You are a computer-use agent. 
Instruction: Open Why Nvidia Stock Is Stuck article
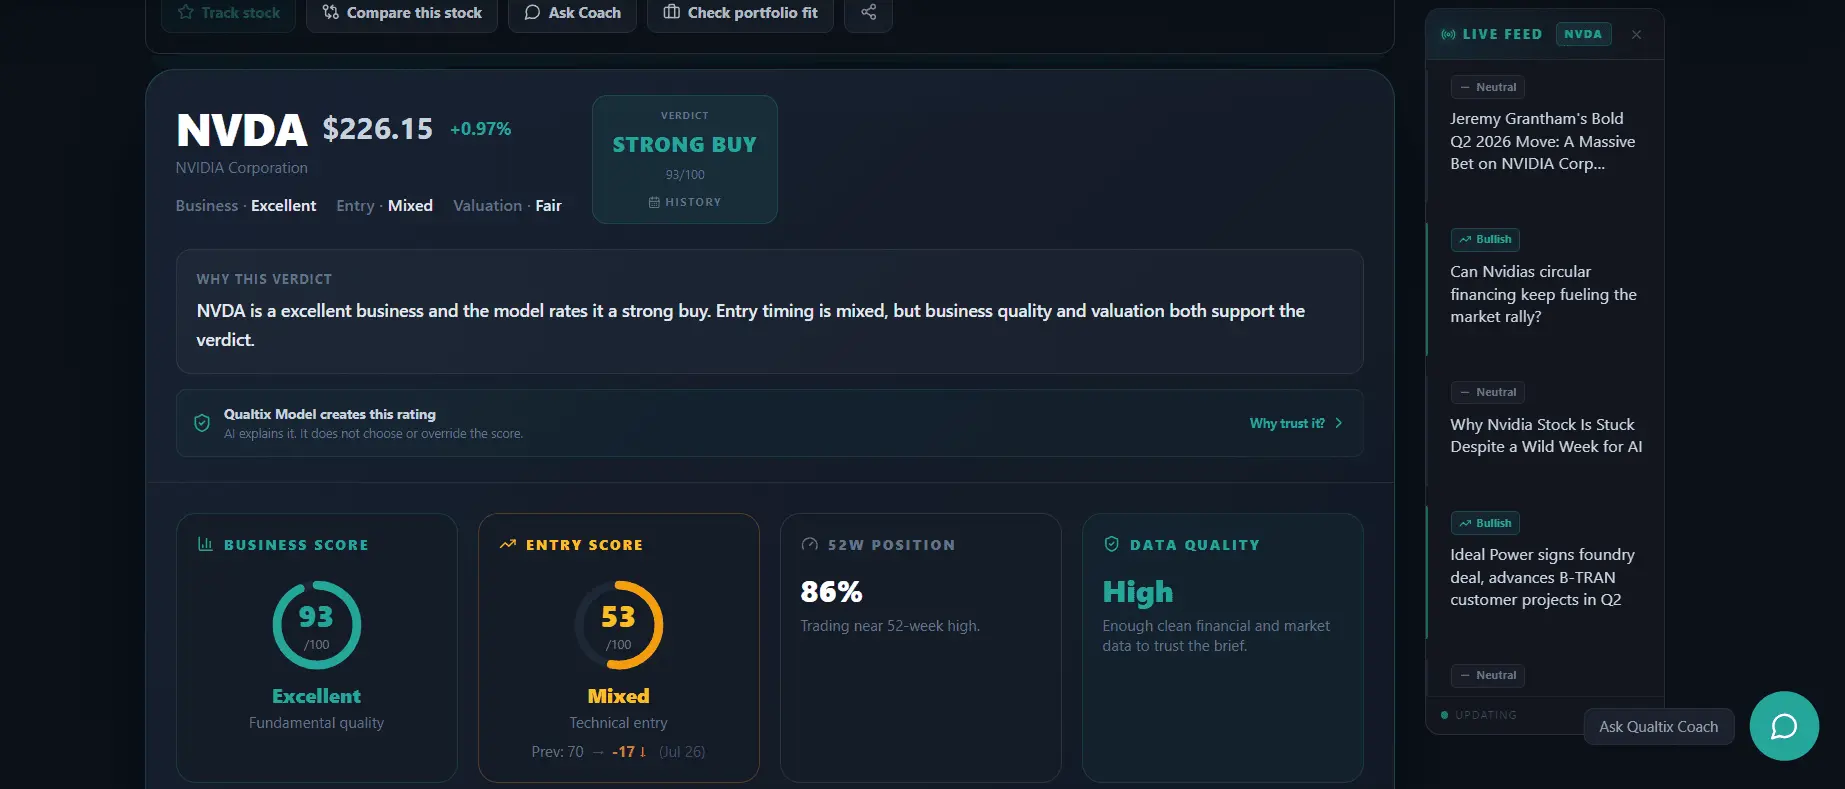click(x=1546, y=435)
